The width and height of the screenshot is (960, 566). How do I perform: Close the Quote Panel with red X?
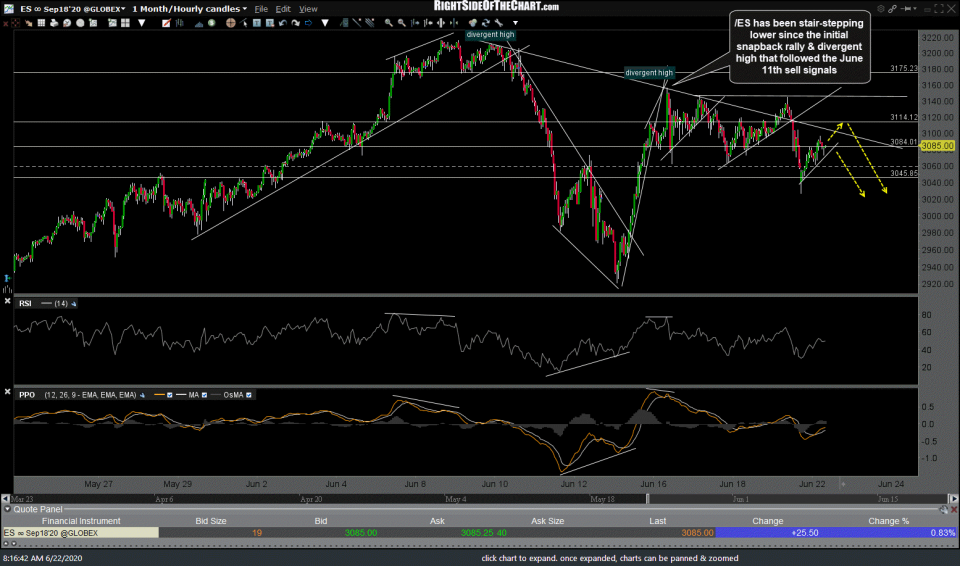click(954, 509)
